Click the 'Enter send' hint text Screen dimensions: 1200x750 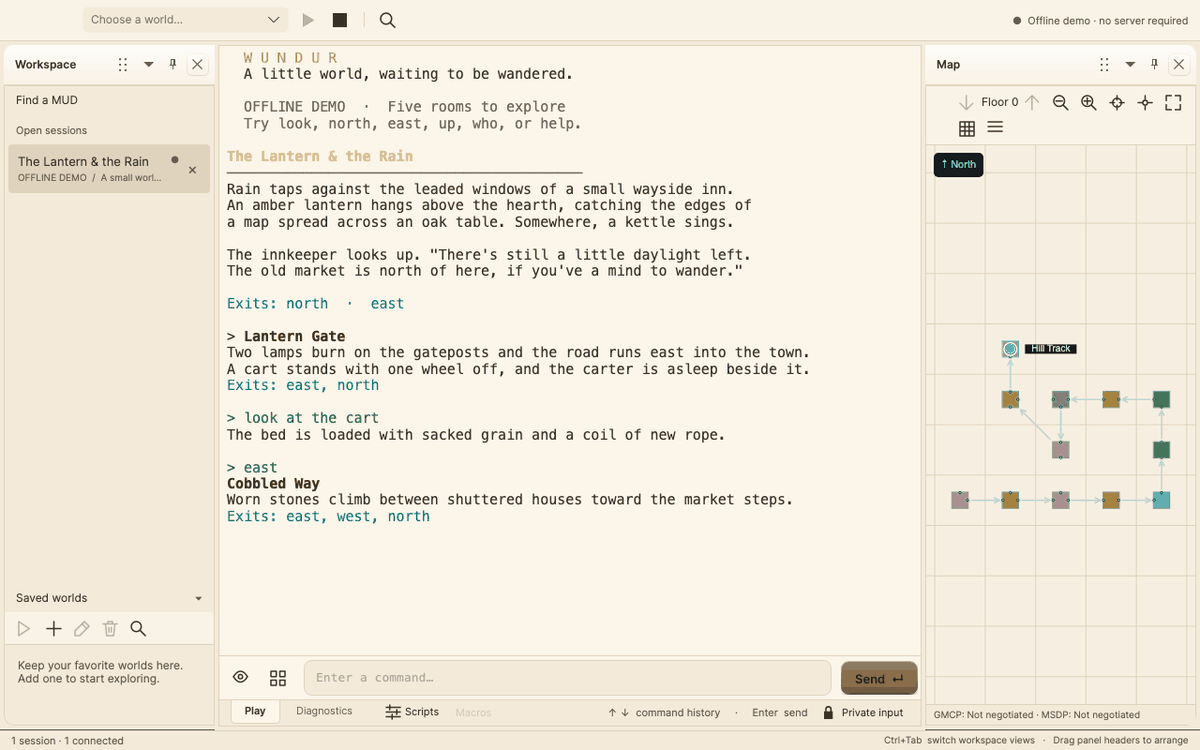(x=780, y=712)
